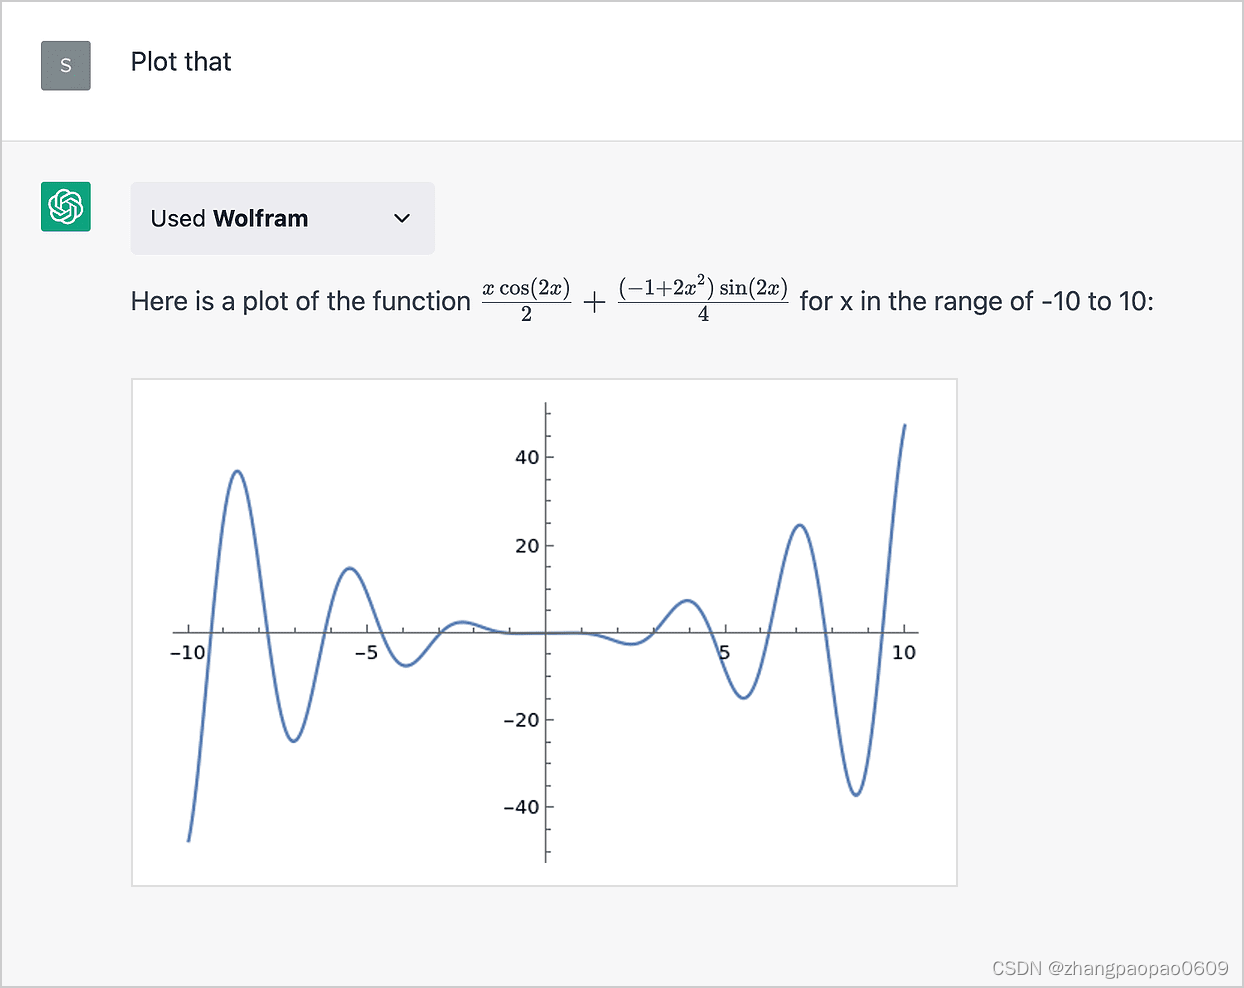Click the gray user avatar labeled S
The image size is (1244, 988).
[x=66, y=66]
